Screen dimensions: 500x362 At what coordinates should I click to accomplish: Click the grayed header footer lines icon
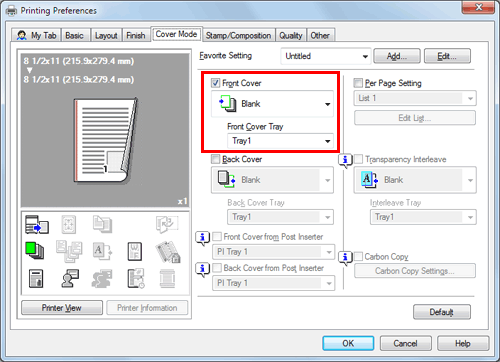(x=167, y=279)
